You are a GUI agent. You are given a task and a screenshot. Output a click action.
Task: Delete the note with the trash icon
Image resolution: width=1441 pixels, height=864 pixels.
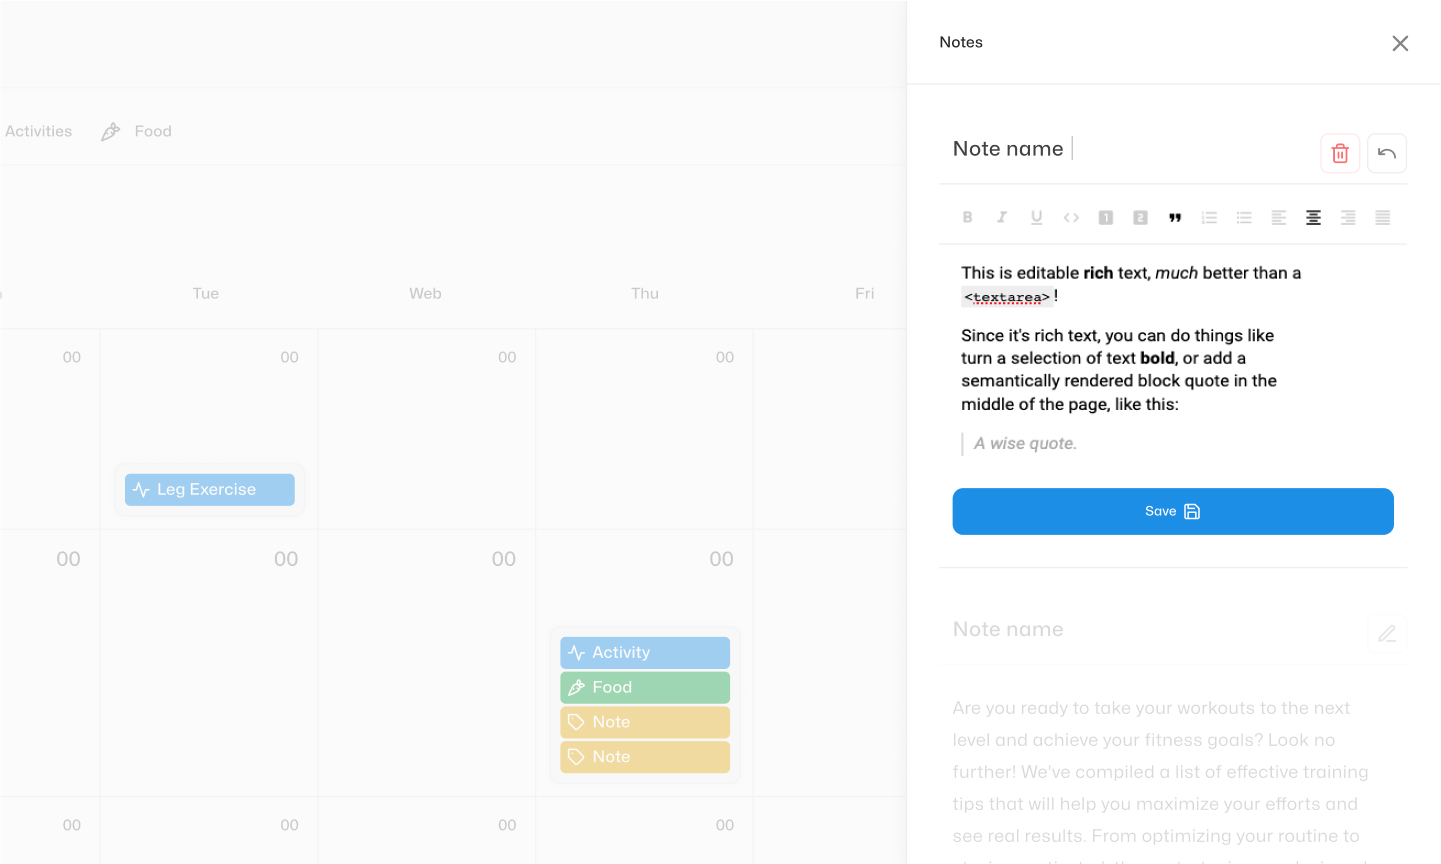coord(1340,153)
